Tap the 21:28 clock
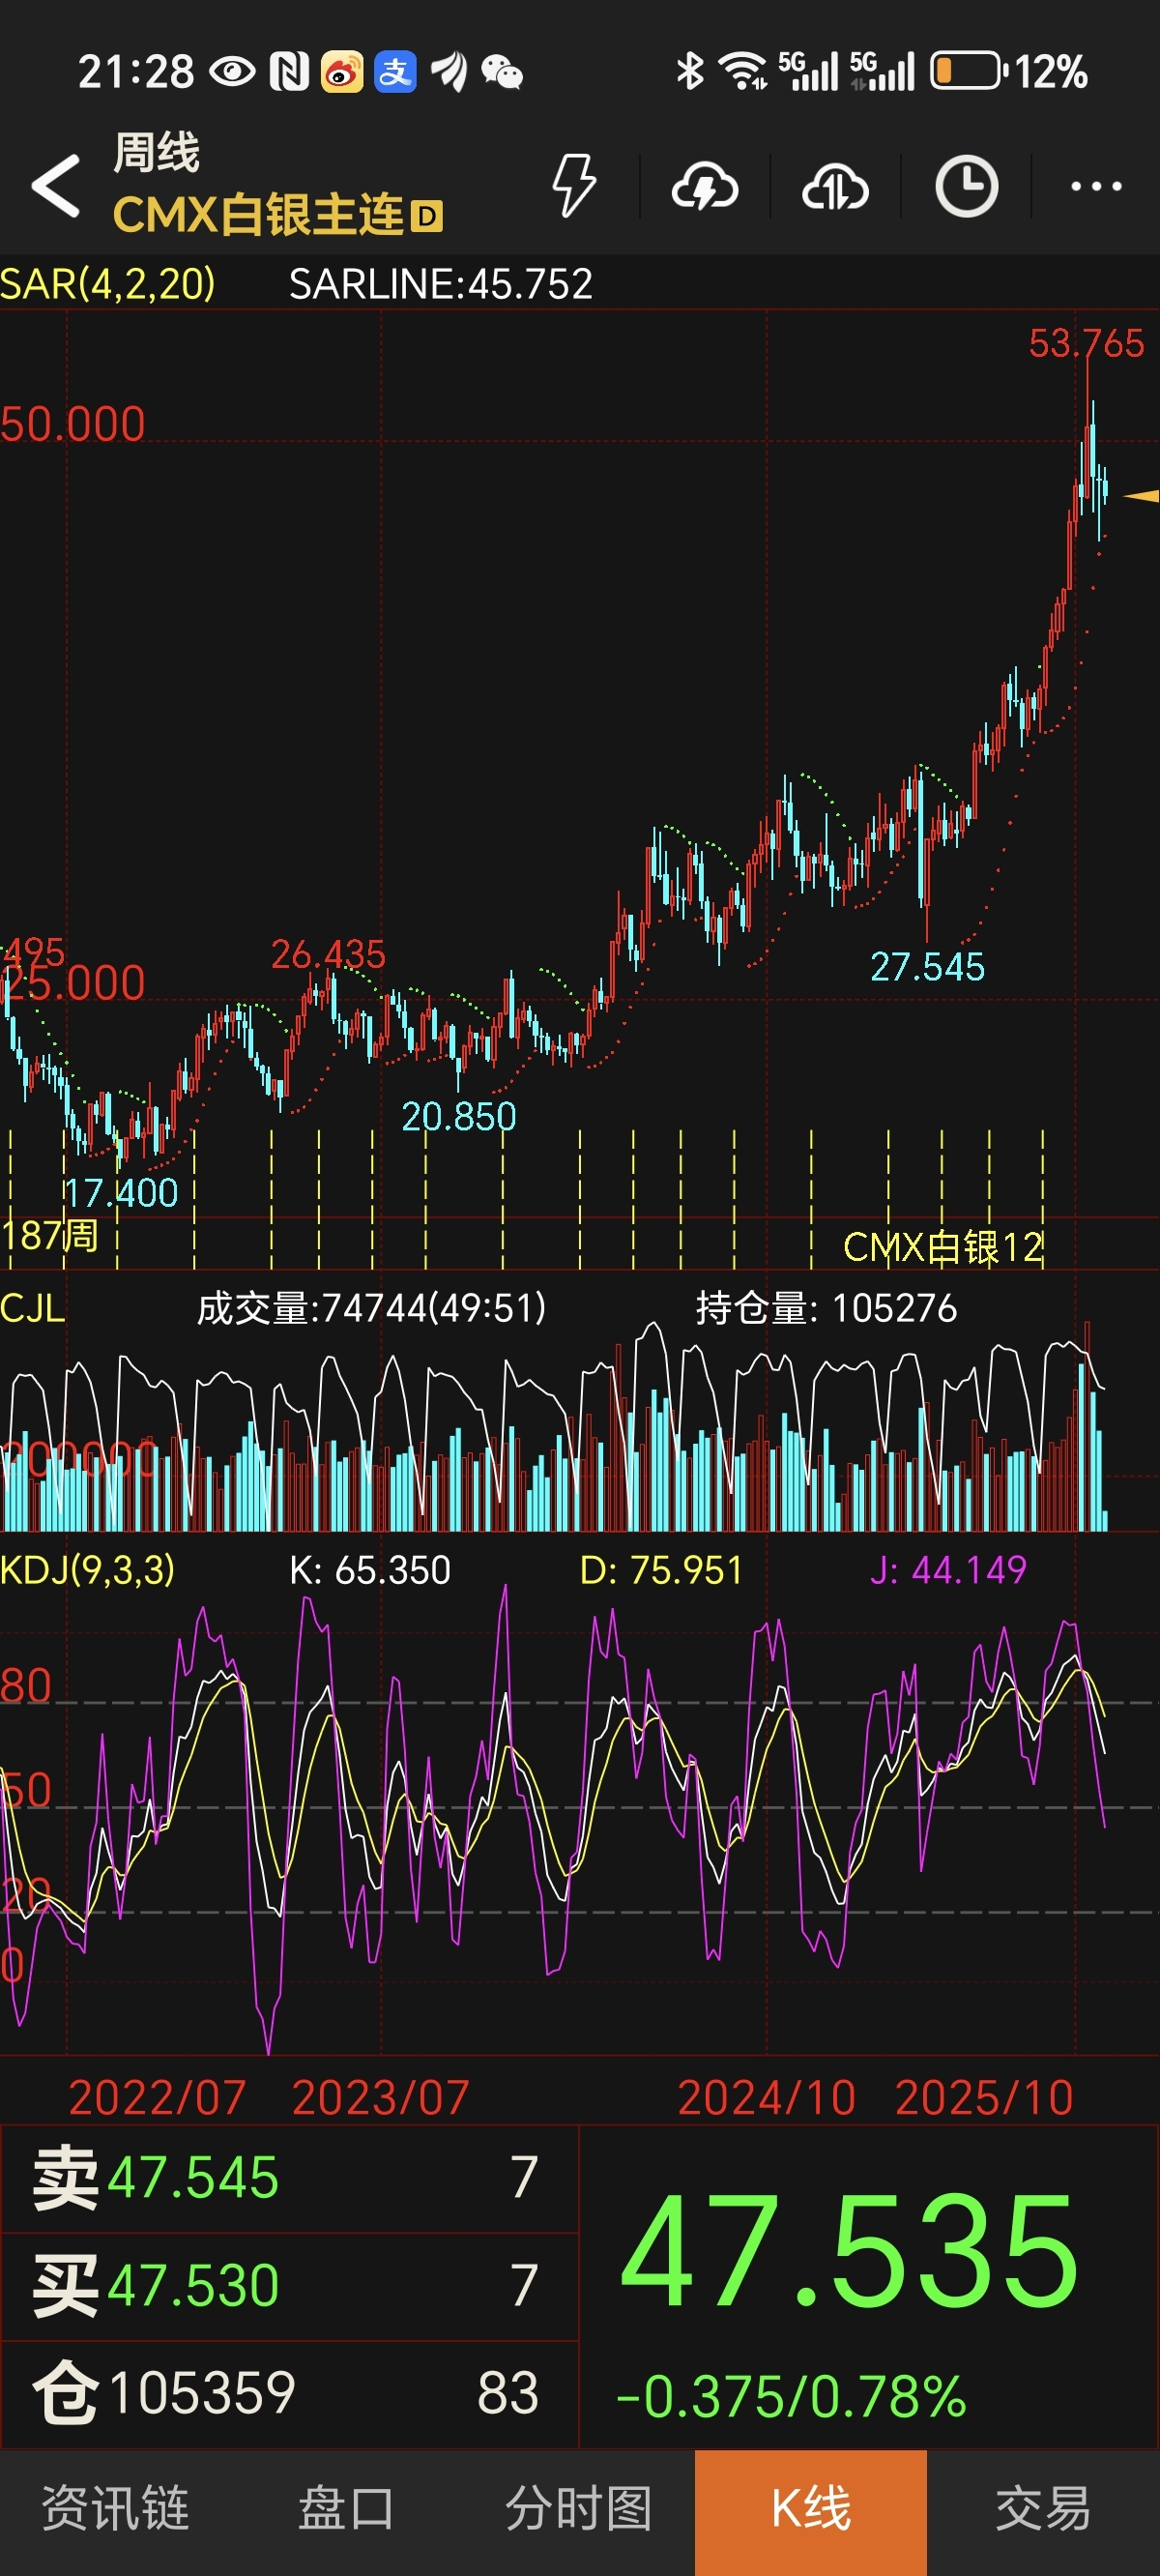 (136, 72)
